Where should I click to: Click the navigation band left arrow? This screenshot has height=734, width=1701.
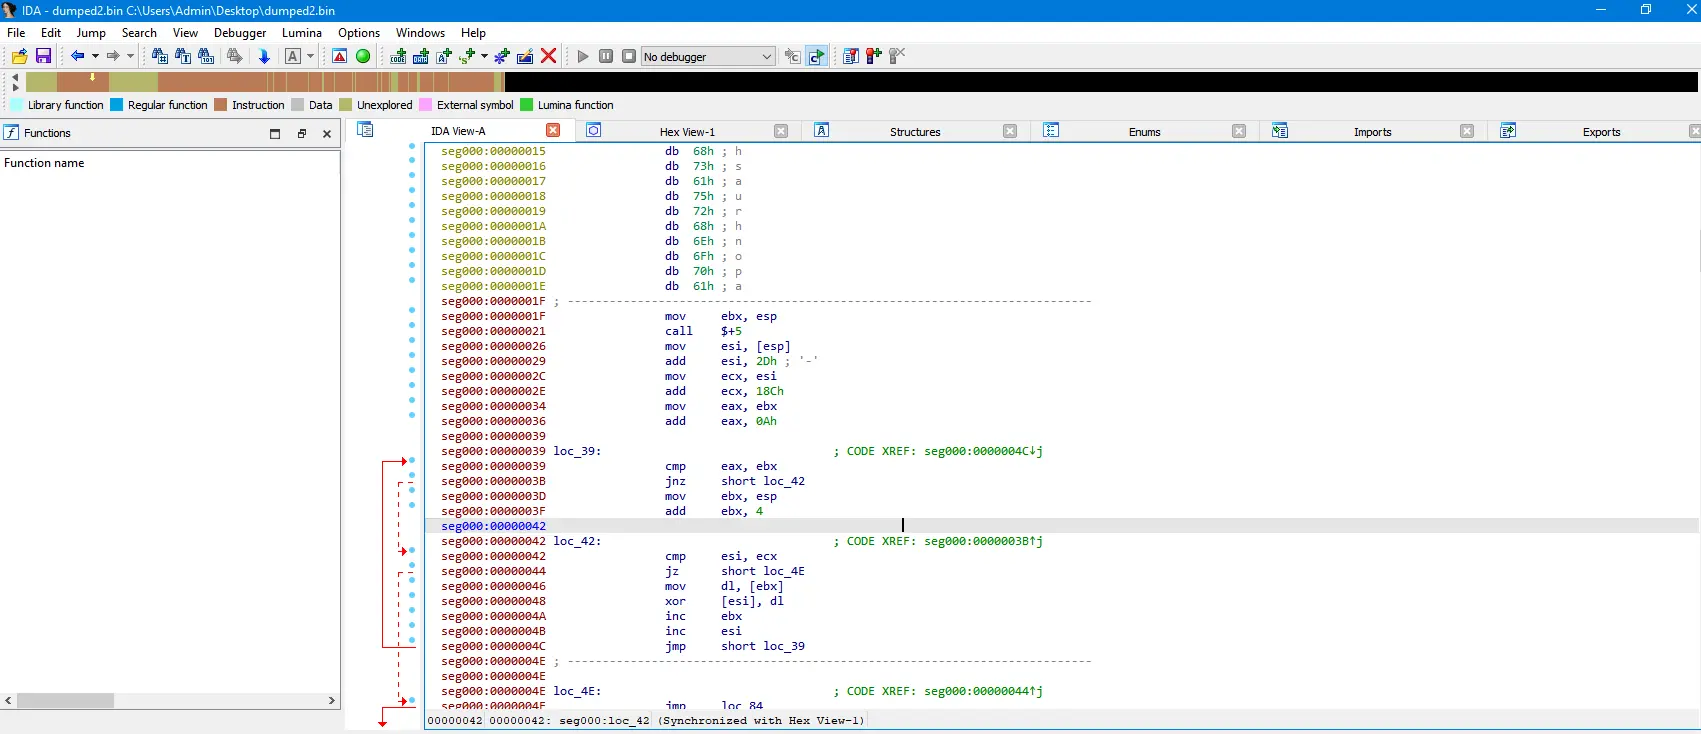point(15,77)
